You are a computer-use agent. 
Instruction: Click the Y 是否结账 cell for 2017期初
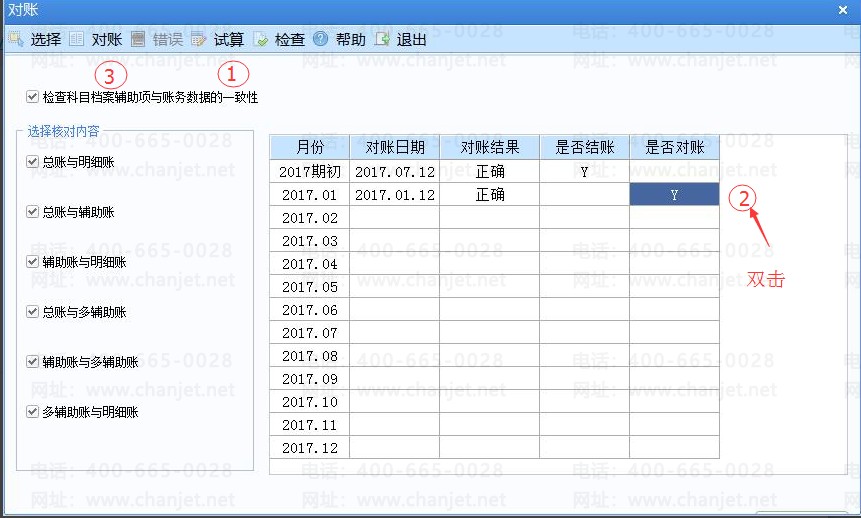point(585,171)
